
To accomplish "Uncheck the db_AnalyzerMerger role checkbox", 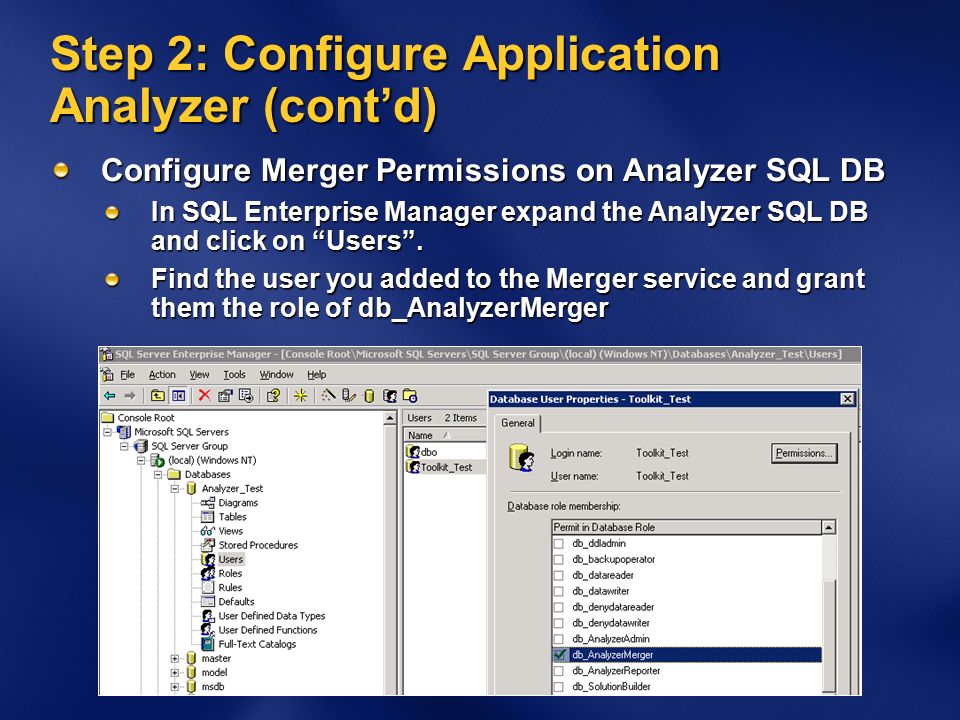I will click(559, 655).
